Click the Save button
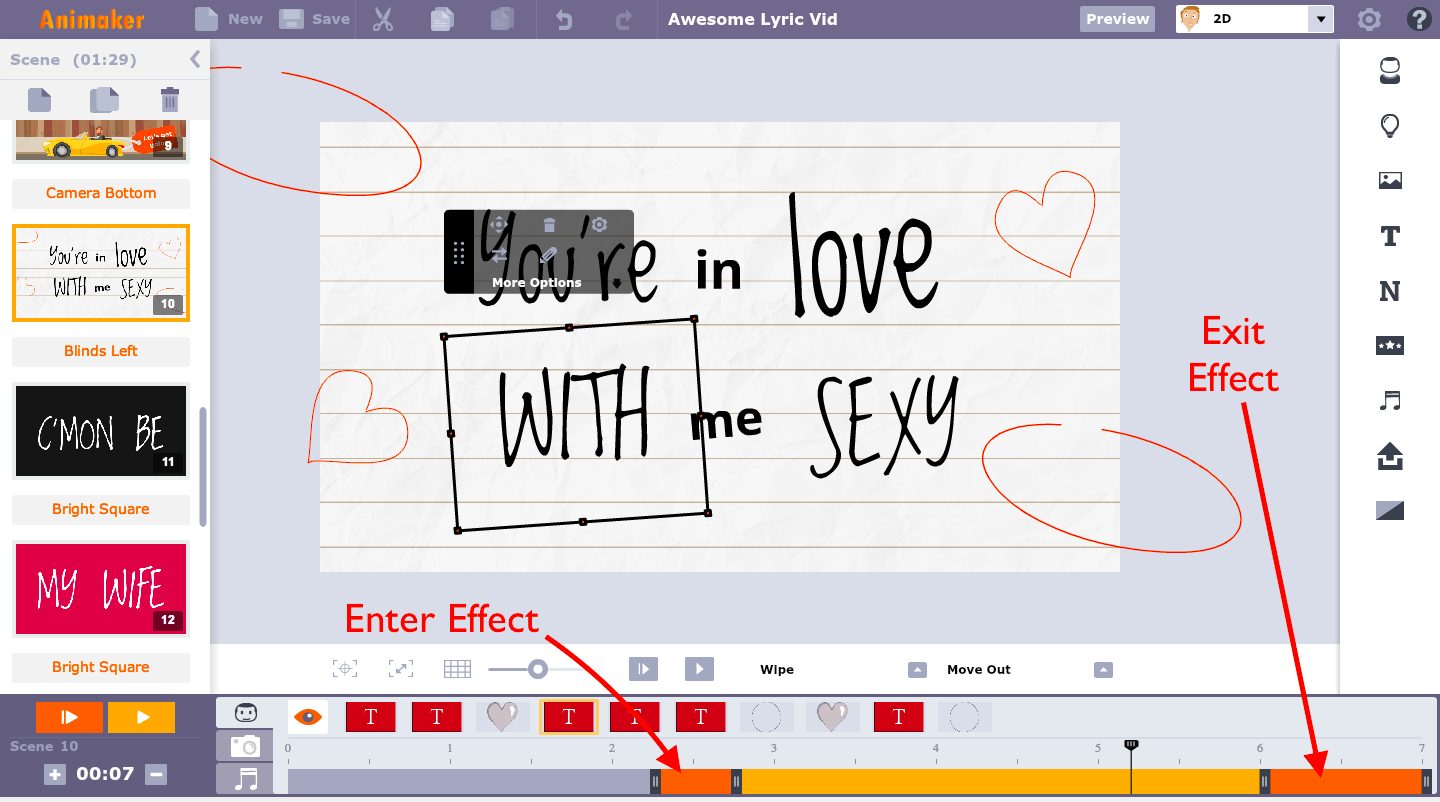This screenshot has height=802, width=1440. pos(314,19)
